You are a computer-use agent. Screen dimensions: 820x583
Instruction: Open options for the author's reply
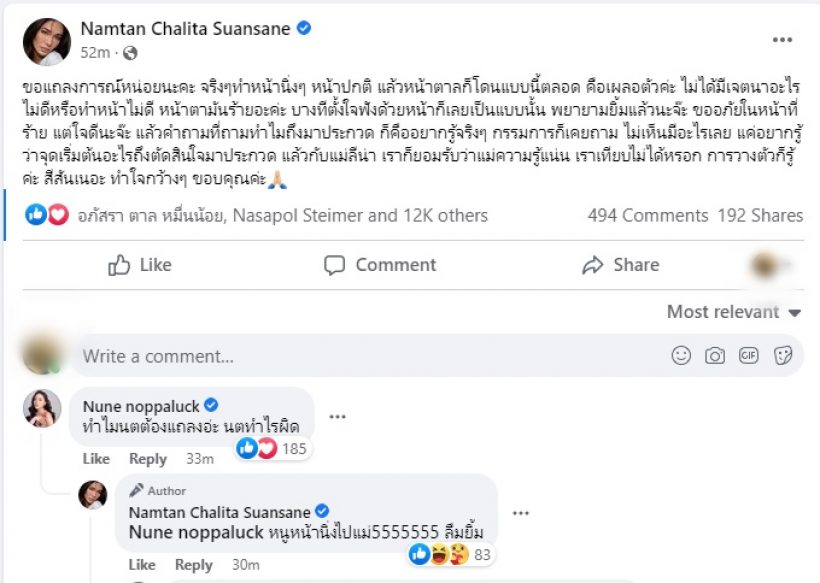pyautogui.click(x=520, y=512)
